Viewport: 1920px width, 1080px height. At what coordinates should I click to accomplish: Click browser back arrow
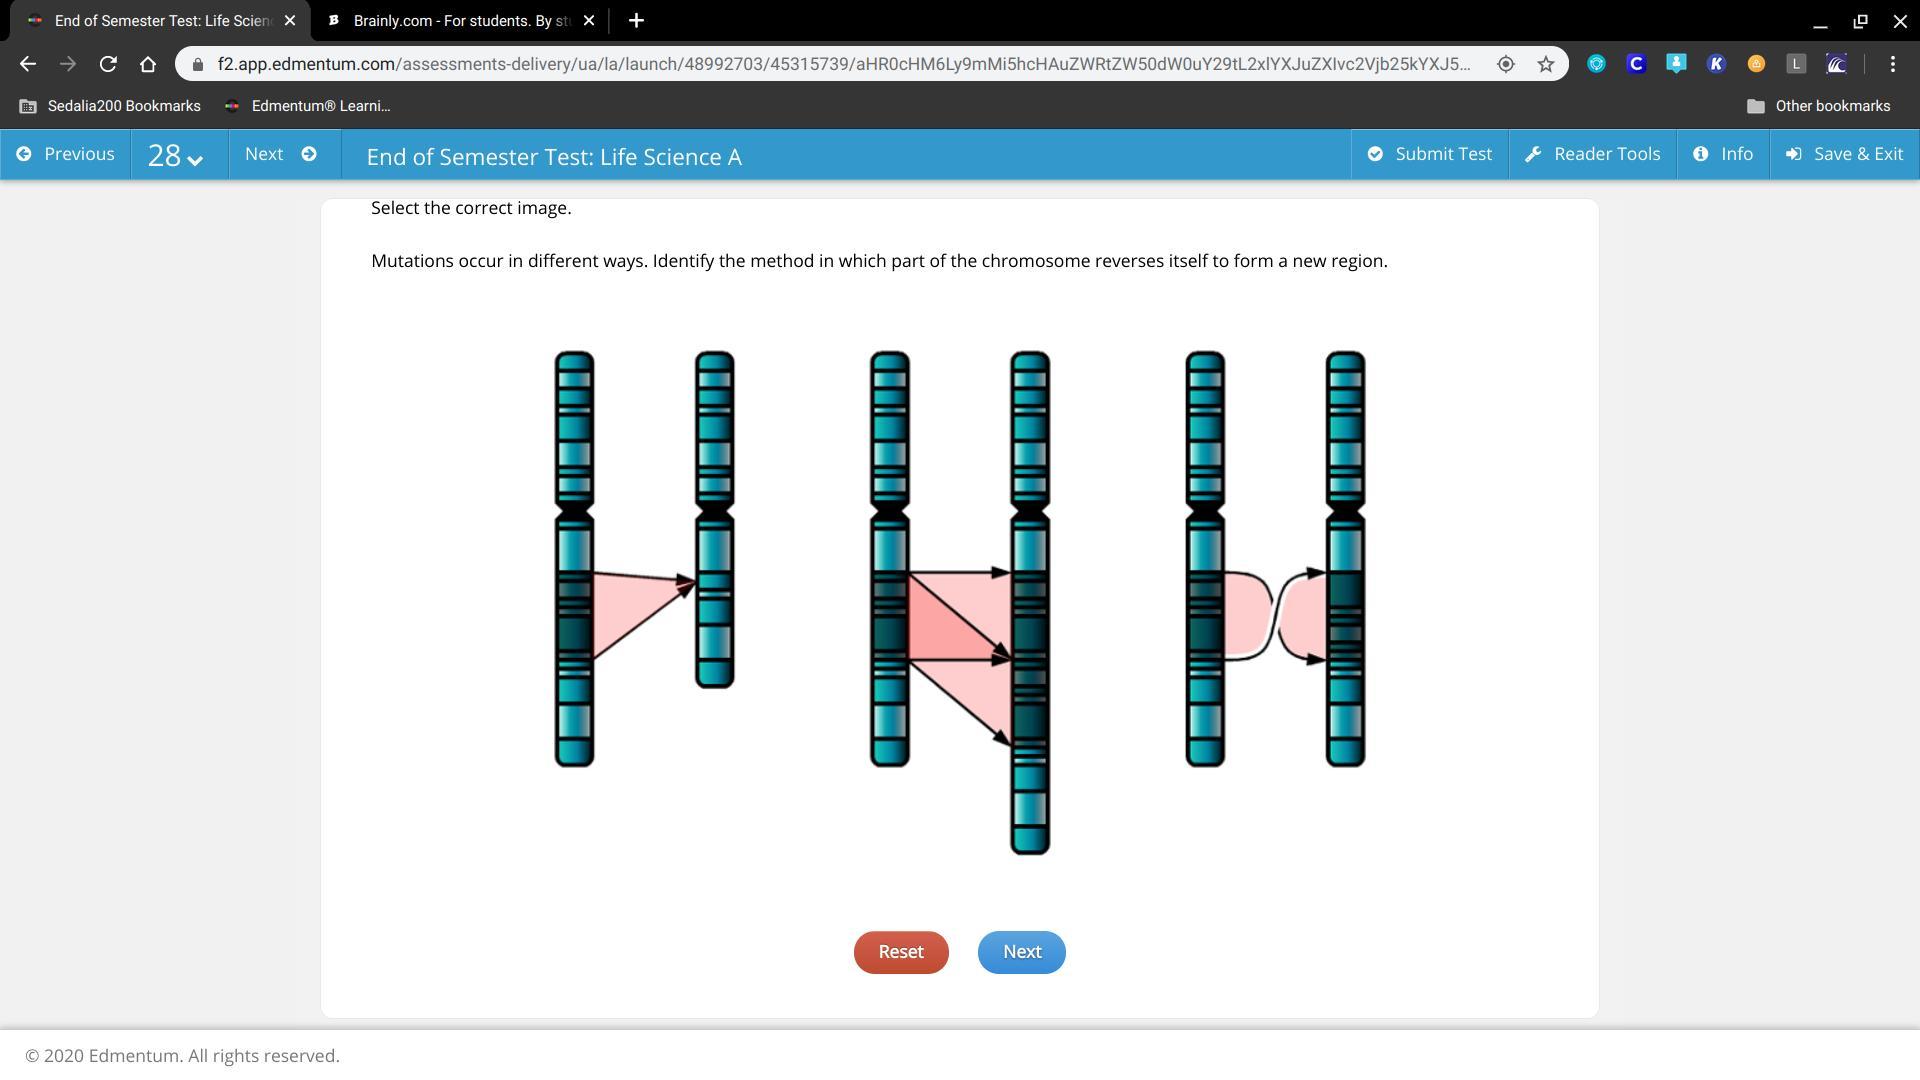28,64
